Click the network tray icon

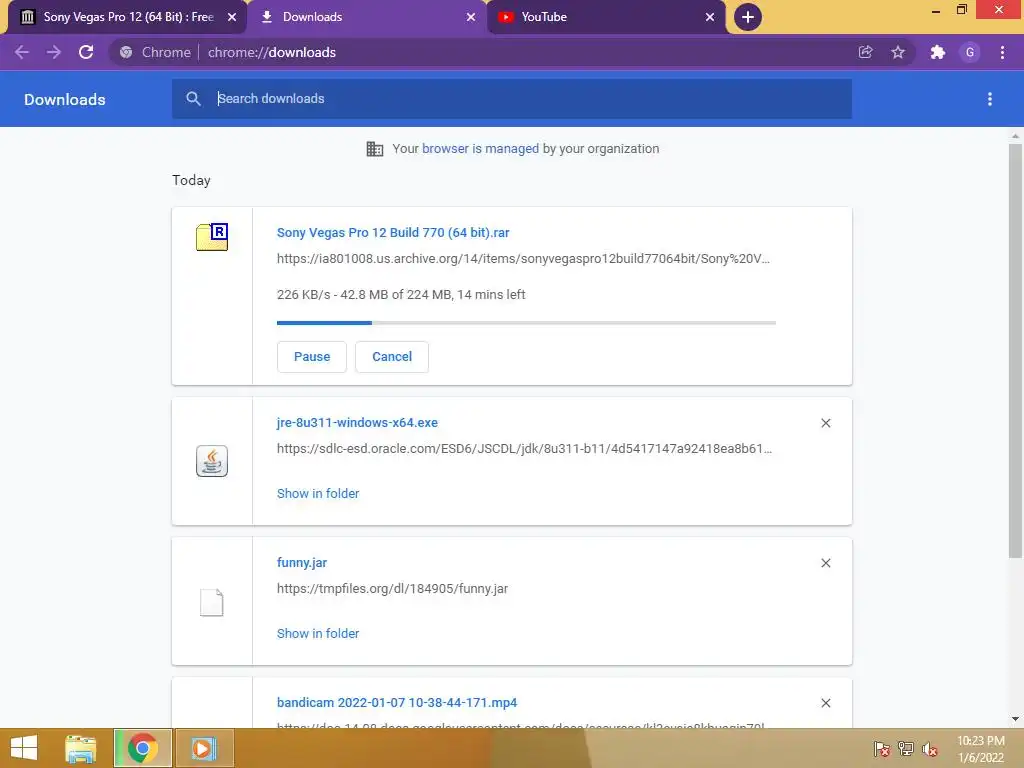(x=906, y=749)
